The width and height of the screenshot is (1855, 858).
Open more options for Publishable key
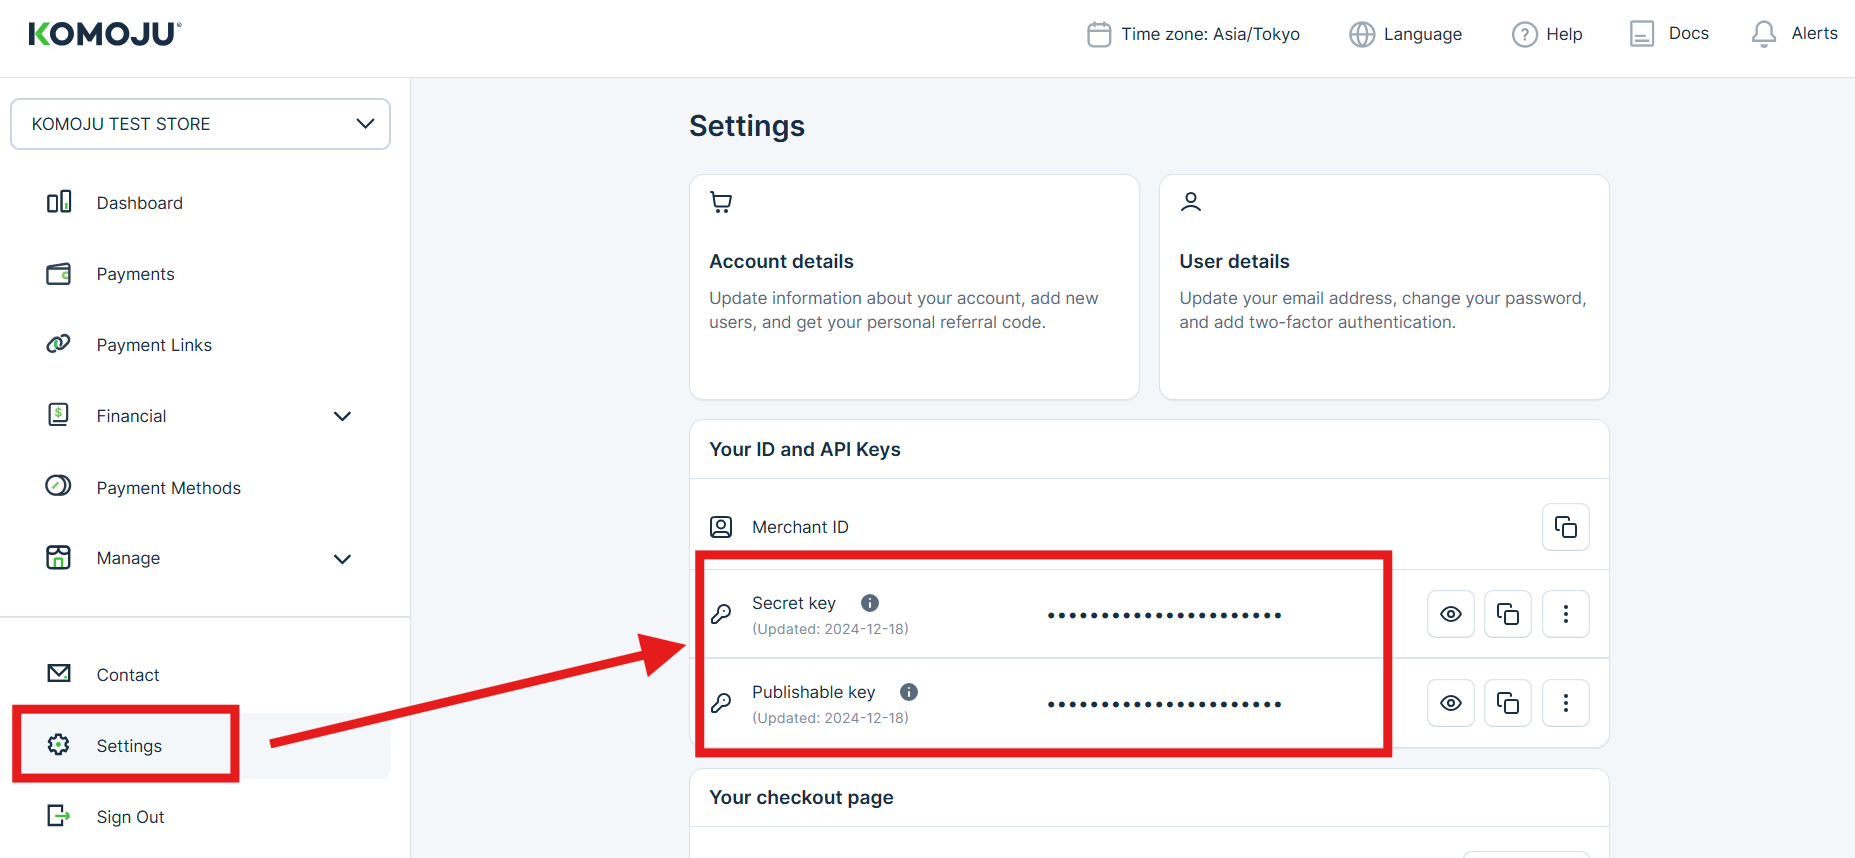[1565, 703]
